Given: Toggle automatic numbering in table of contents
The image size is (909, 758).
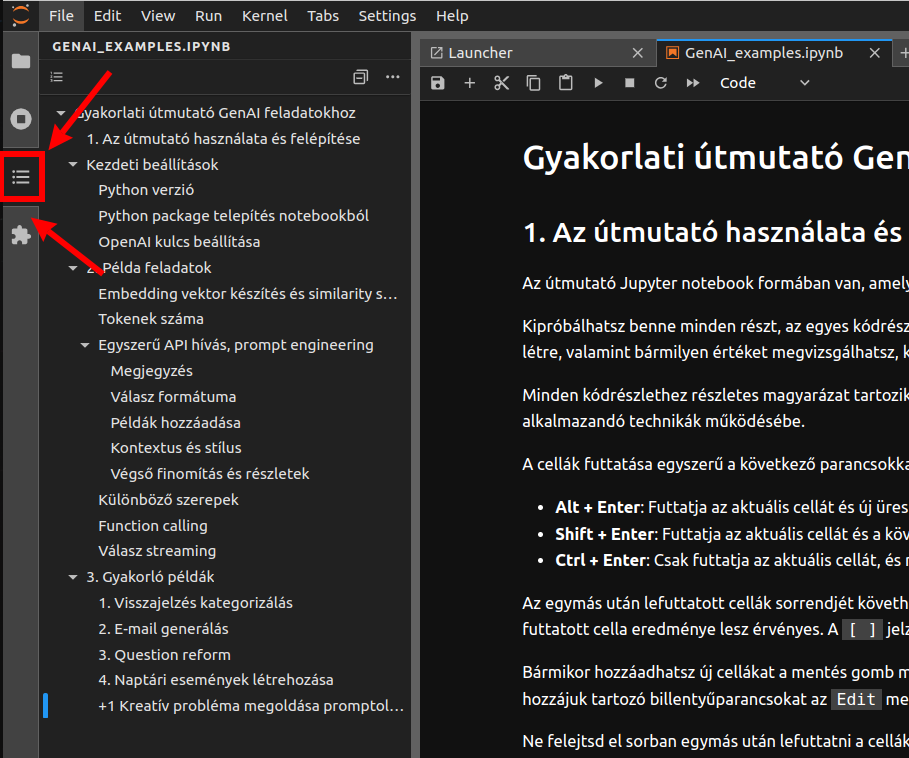Looking at the screenshot, I should 57,77.
